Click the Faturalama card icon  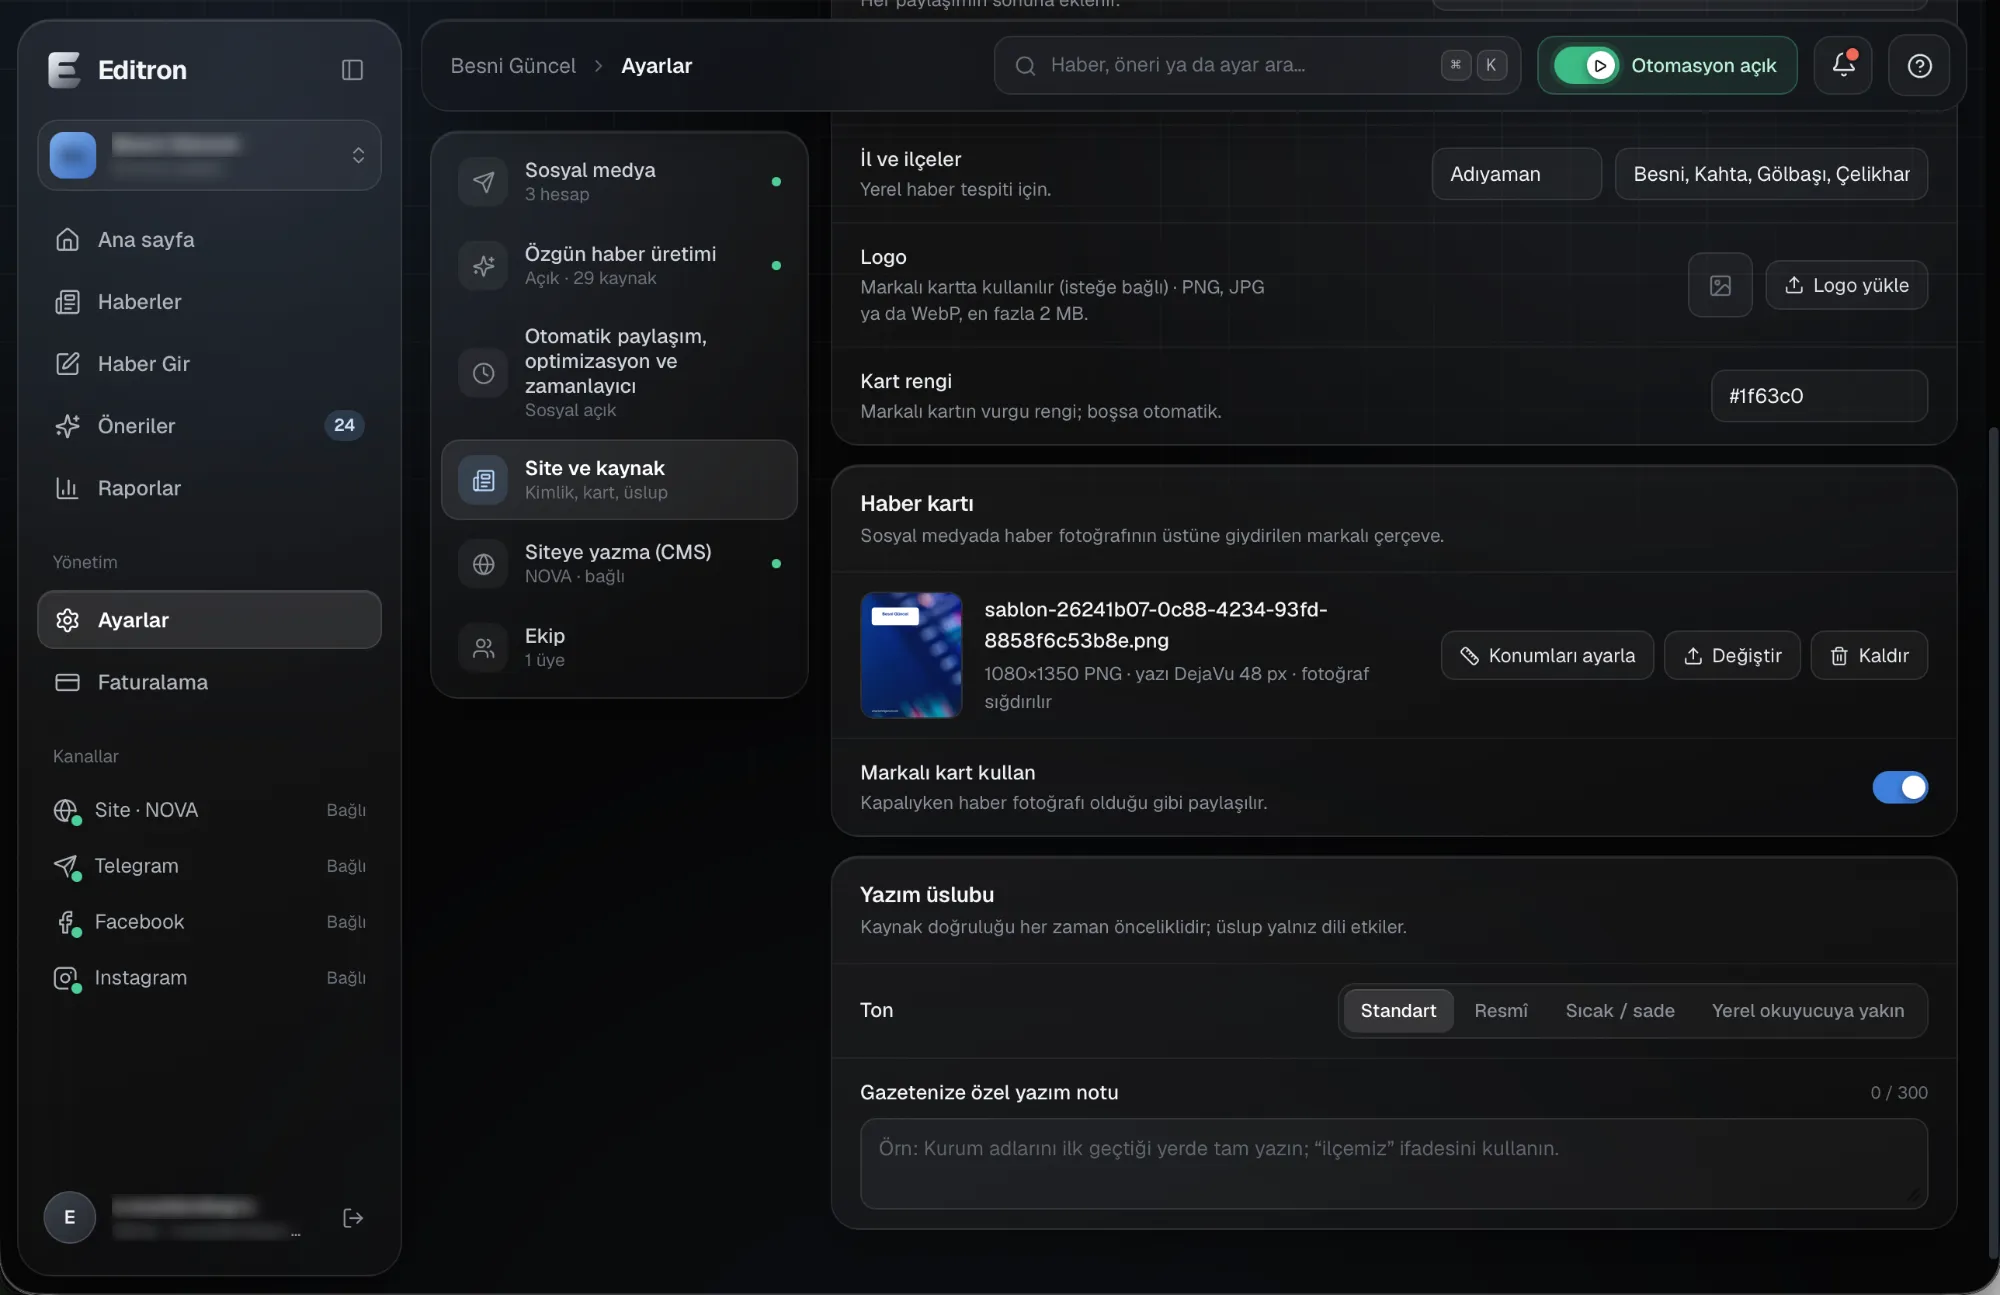(x=67, y=682)
